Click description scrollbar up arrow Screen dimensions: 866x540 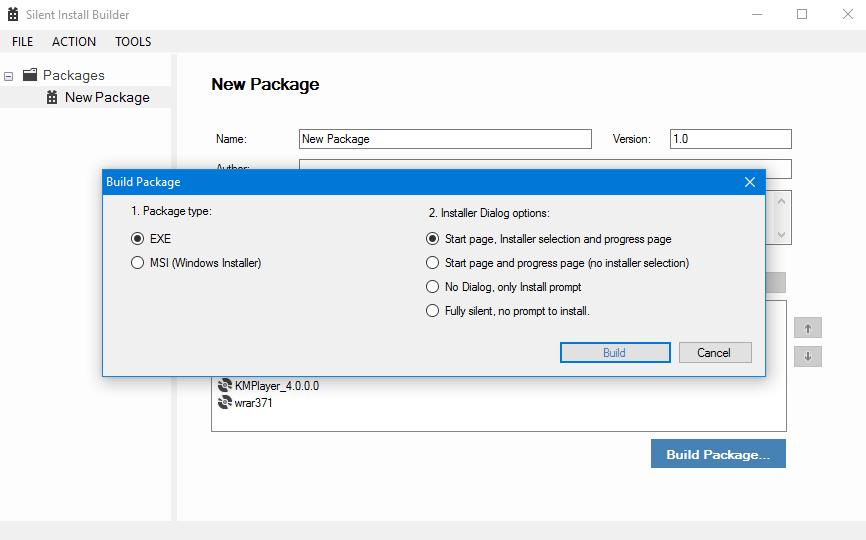tap(781, 201)
